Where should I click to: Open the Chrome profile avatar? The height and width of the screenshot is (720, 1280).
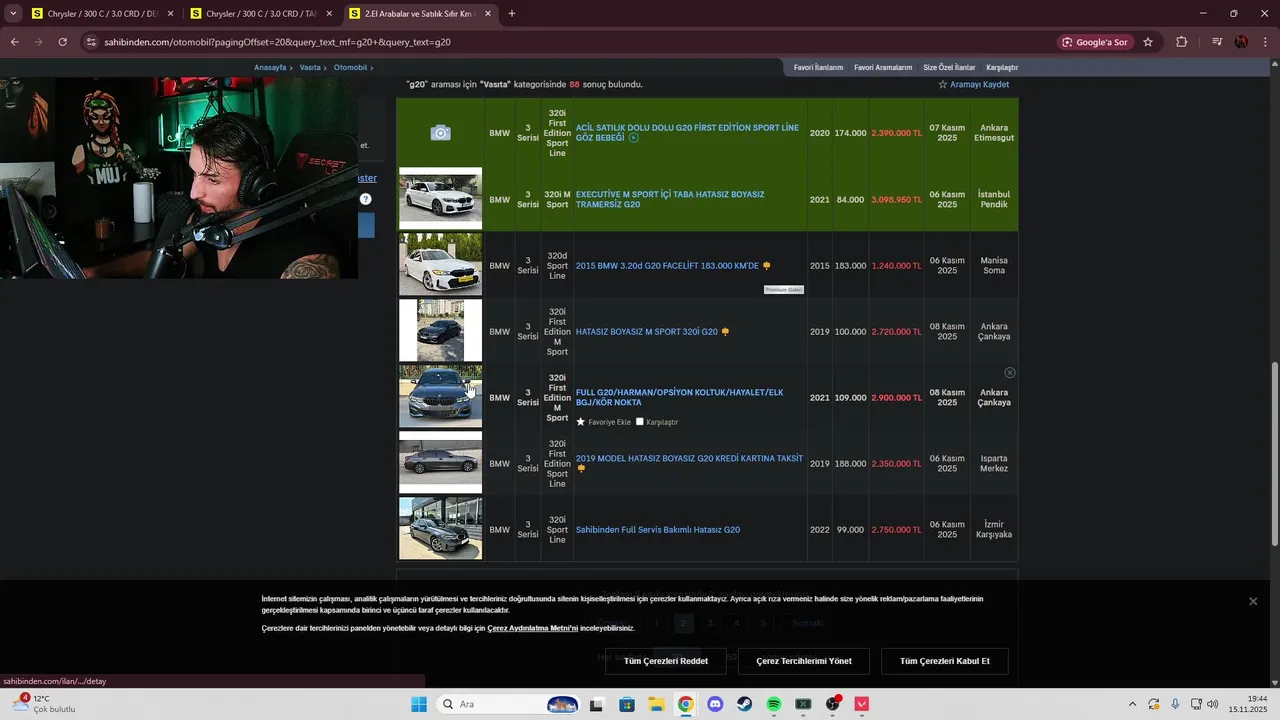tap(1241, 42)
